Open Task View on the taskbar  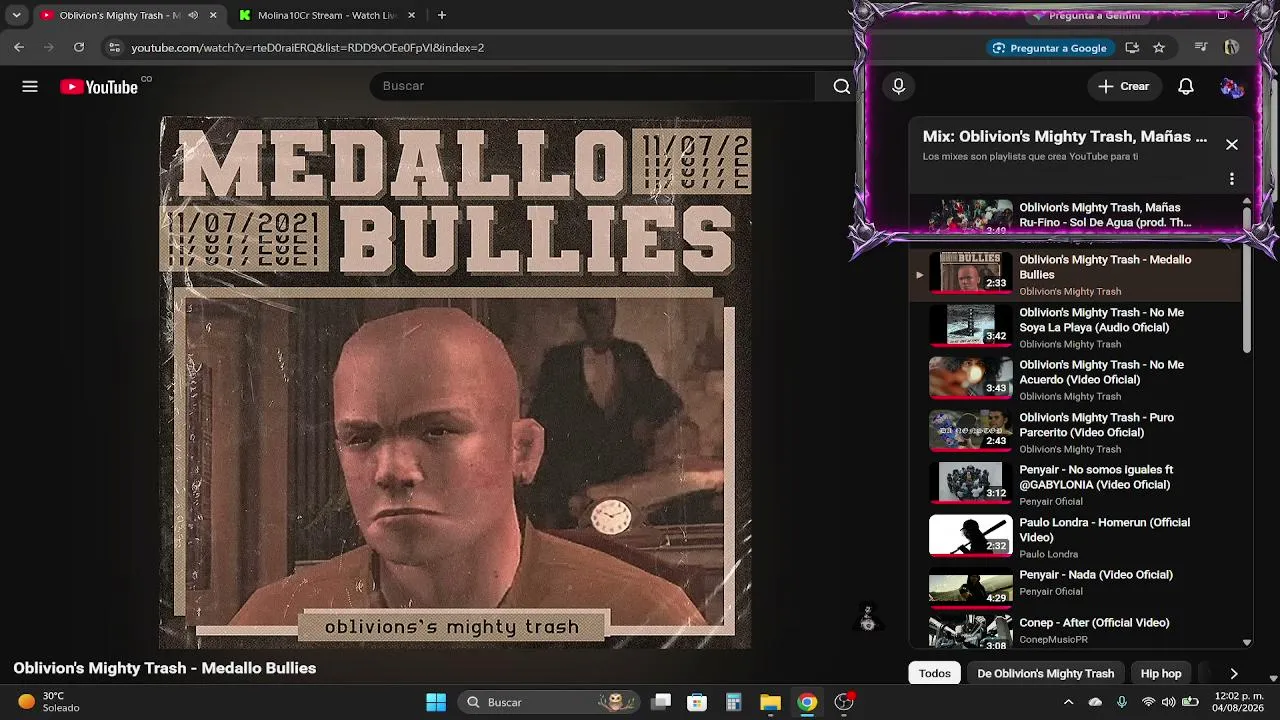tap(661, 702)
